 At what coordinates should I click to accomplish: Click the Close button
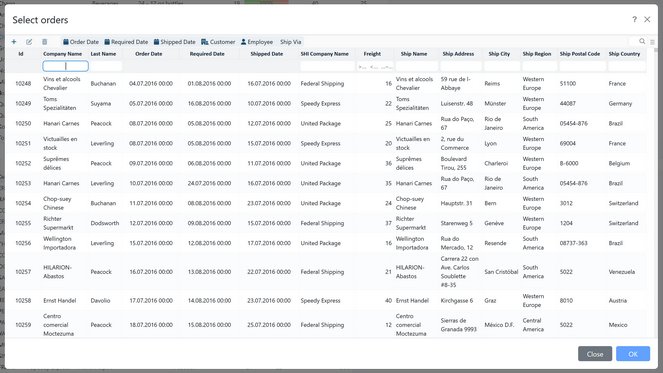pyautogui.click(x=595, y=354)
